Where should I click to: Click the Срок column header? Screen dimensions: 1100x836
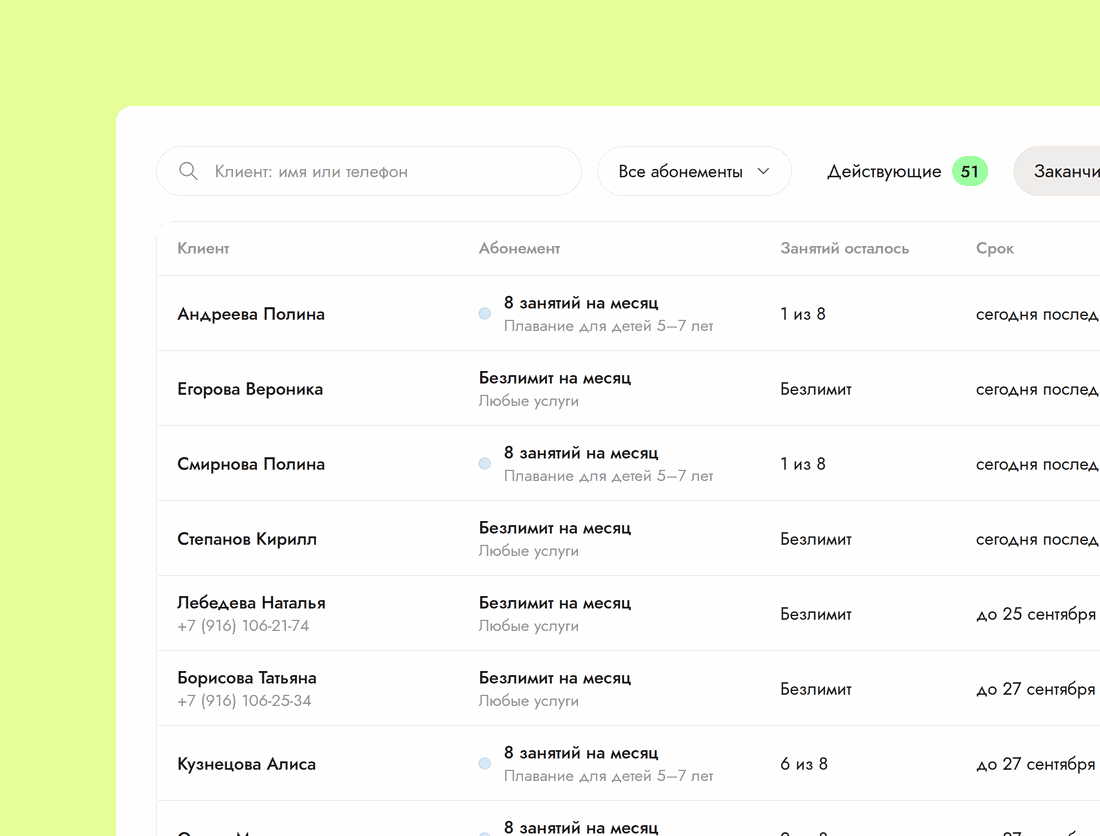tap(995, 249)
